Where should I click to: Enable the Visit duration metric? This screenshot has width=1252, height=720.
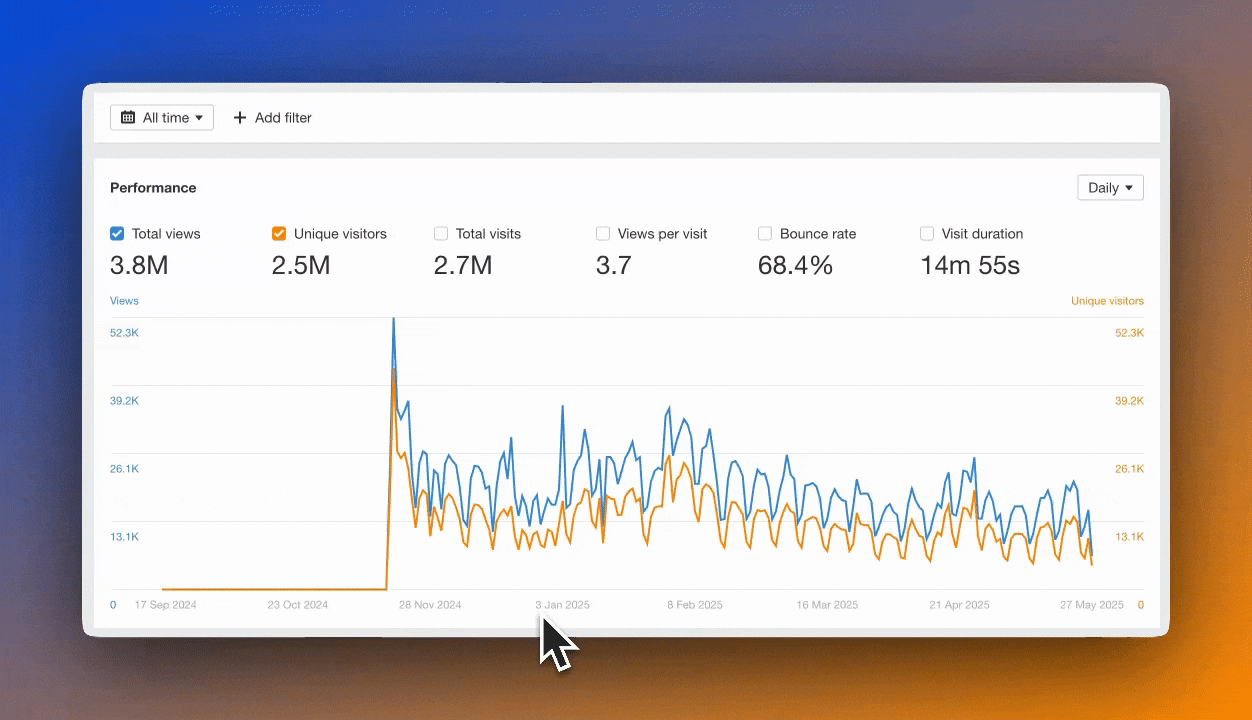tap(927, 233)
